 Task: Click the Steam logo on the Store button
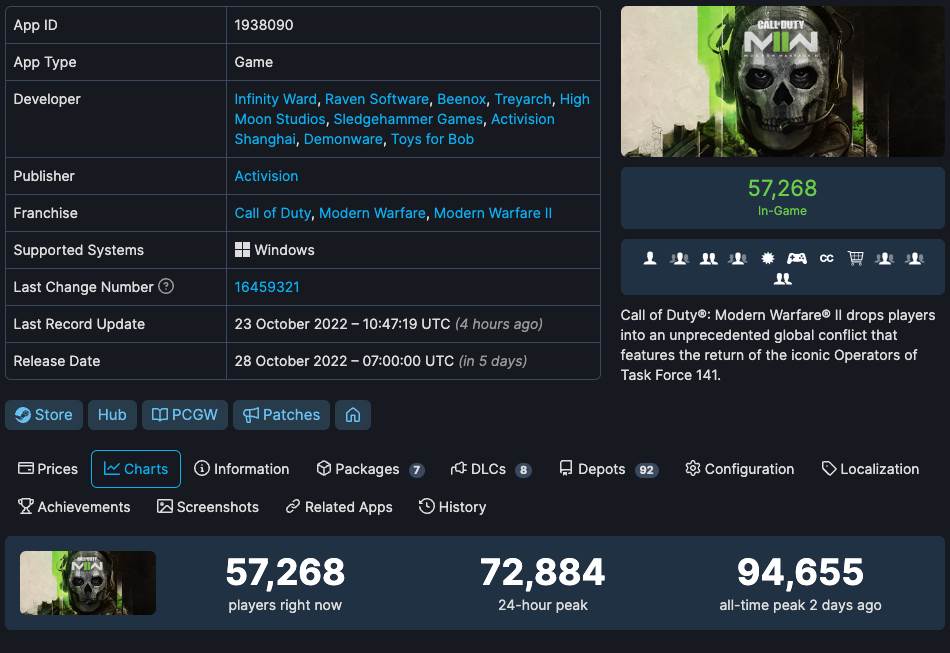(x=25, y=415)
